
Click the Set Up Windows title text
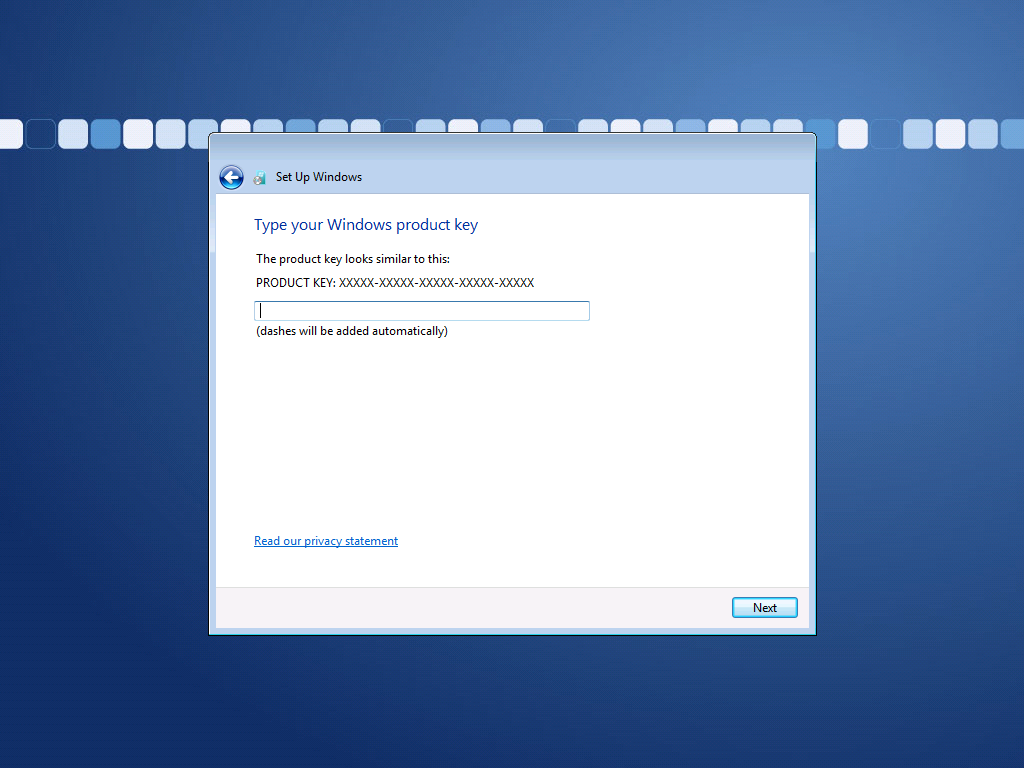coord(319,177)
